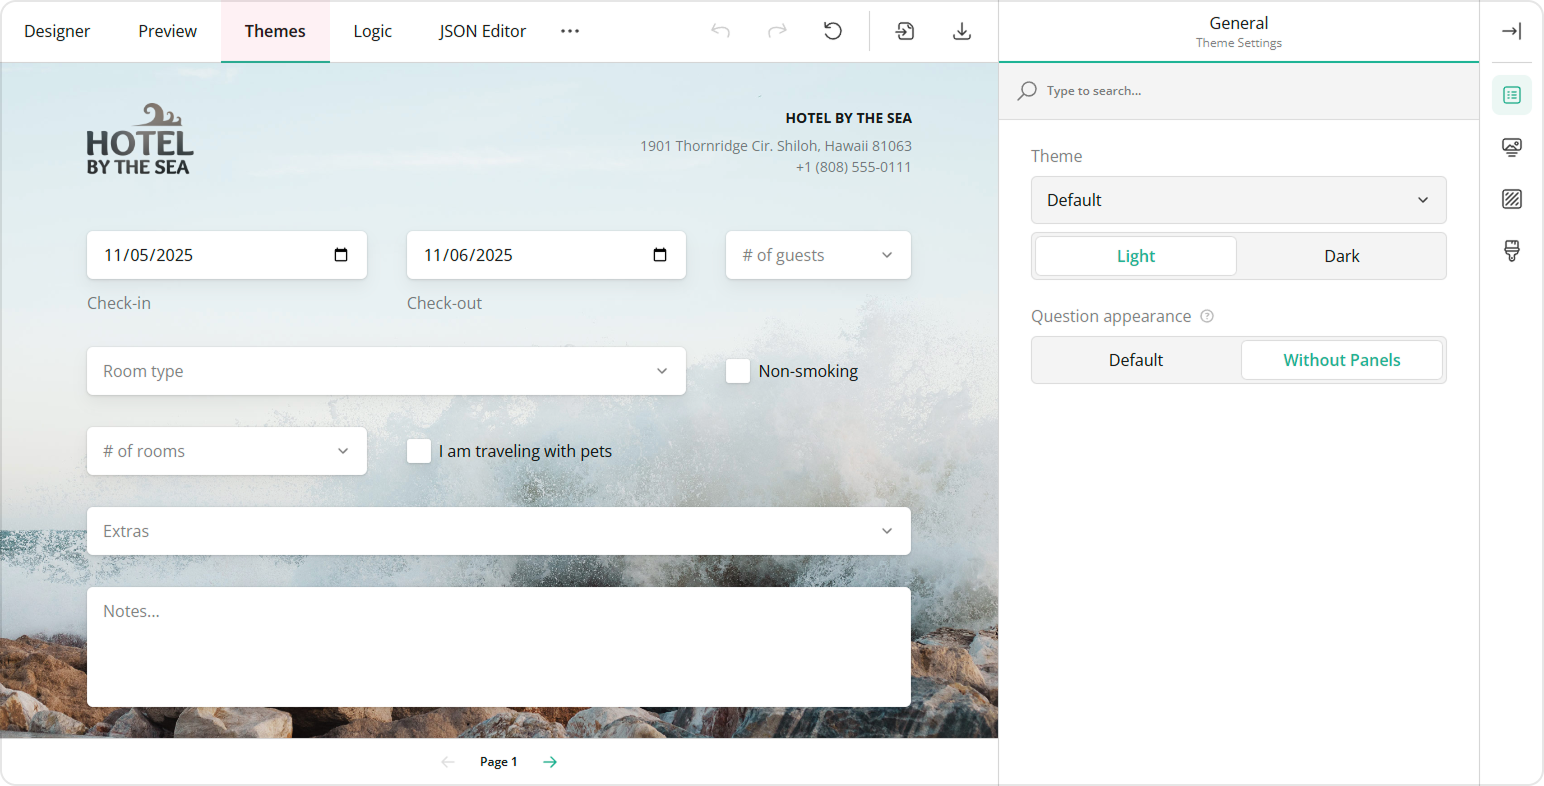Viewport: 1544px width, 786px height.
Task: Click the theme settings search field
Action: 1150,90
